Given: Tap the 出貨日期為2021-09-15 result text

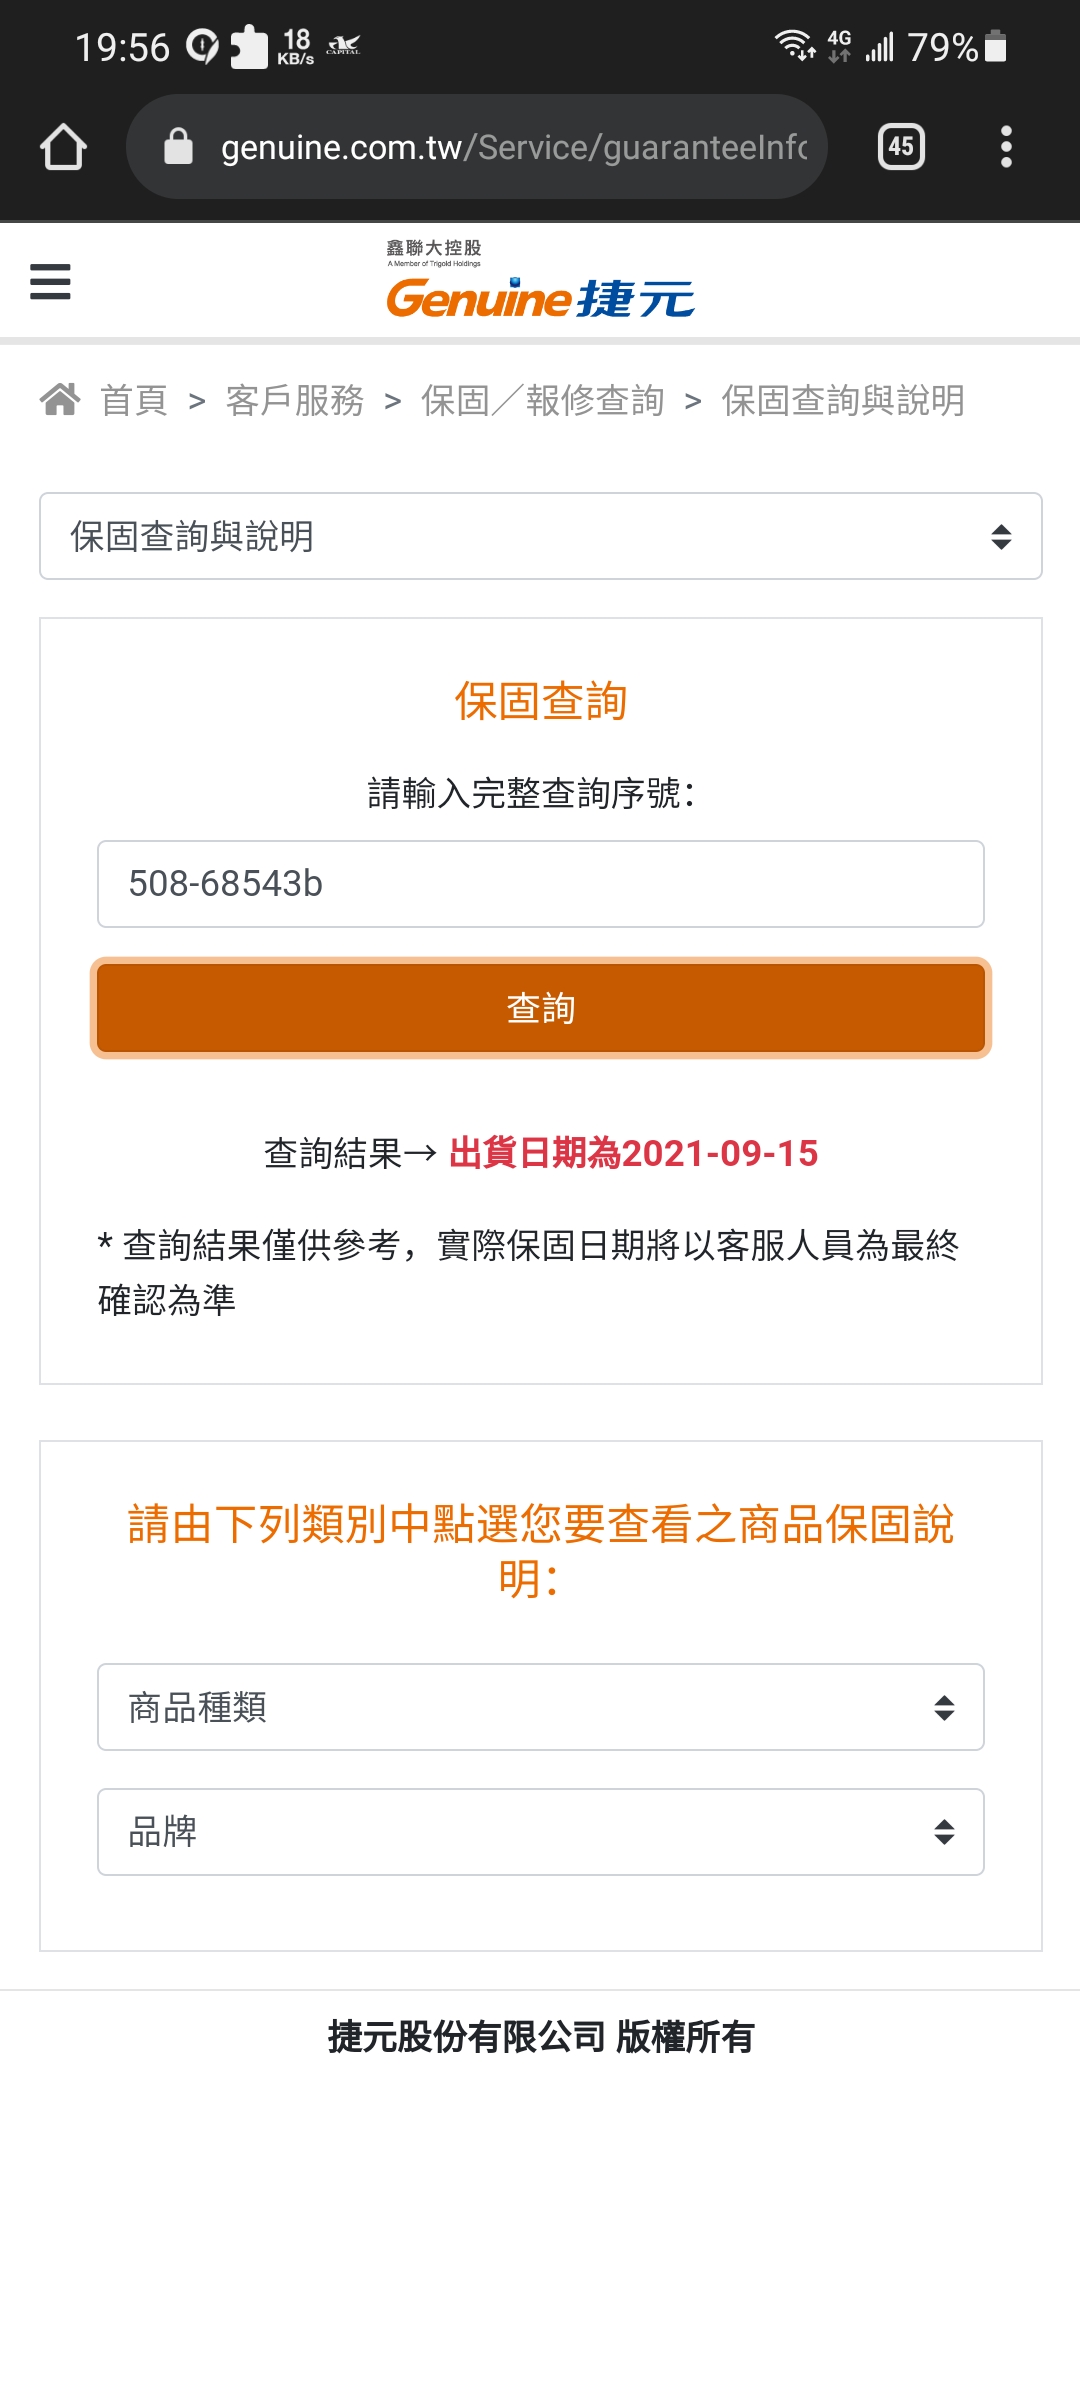Looking at the screenshot, I should pos(633,1153).
